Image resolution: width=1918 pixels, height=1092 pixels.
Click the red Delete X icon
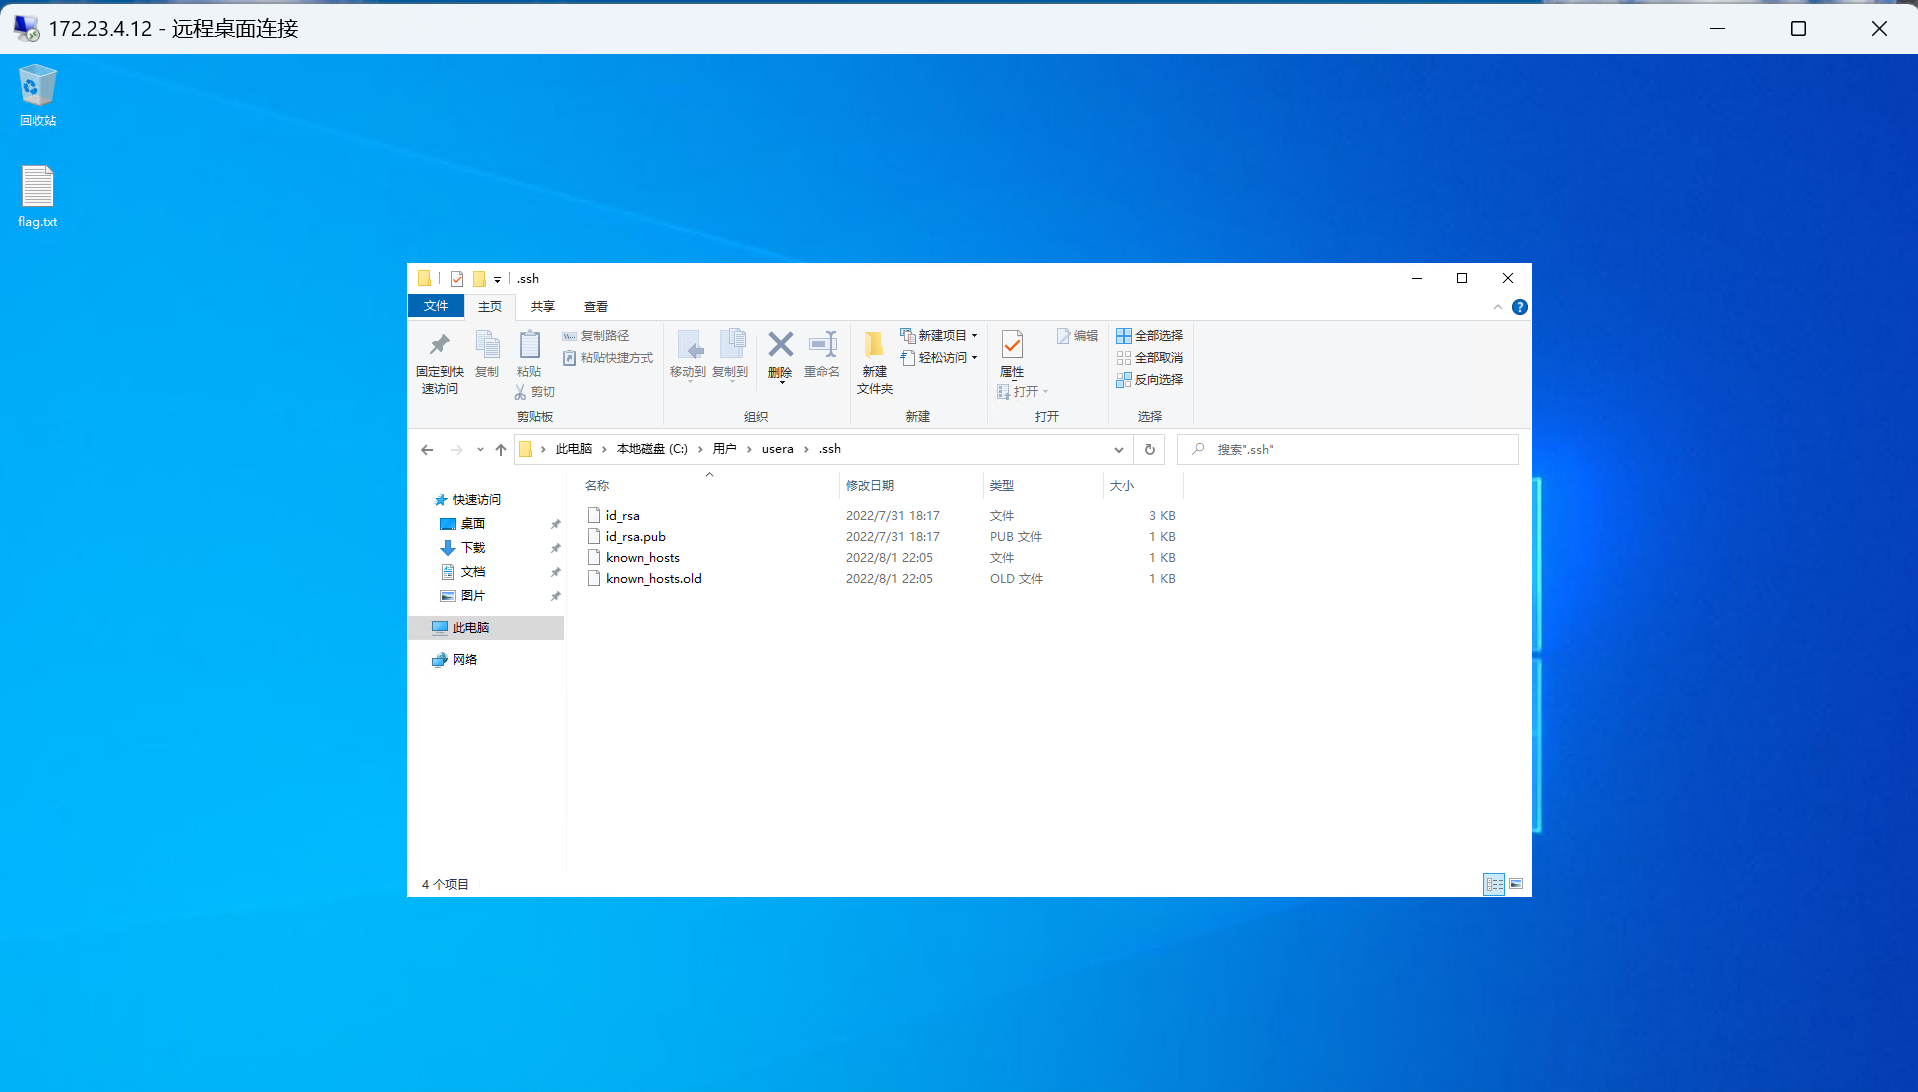pyautogui.click(x=781, y=345)
